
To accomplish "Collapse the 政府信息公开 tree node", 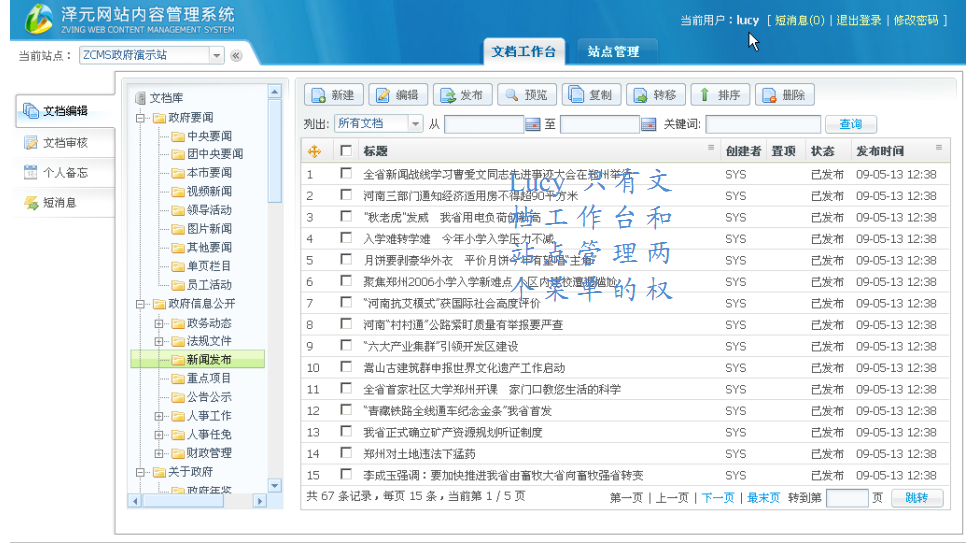I will click(x=140, y=304).
